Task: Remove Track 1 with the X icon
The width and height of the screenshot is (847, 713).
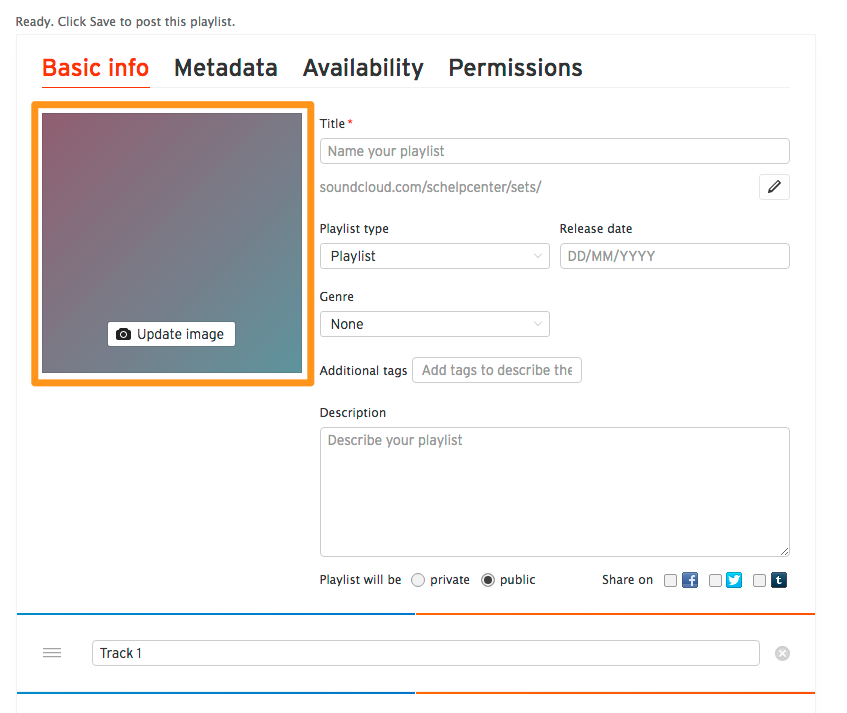Action: (x=782, y=654)
